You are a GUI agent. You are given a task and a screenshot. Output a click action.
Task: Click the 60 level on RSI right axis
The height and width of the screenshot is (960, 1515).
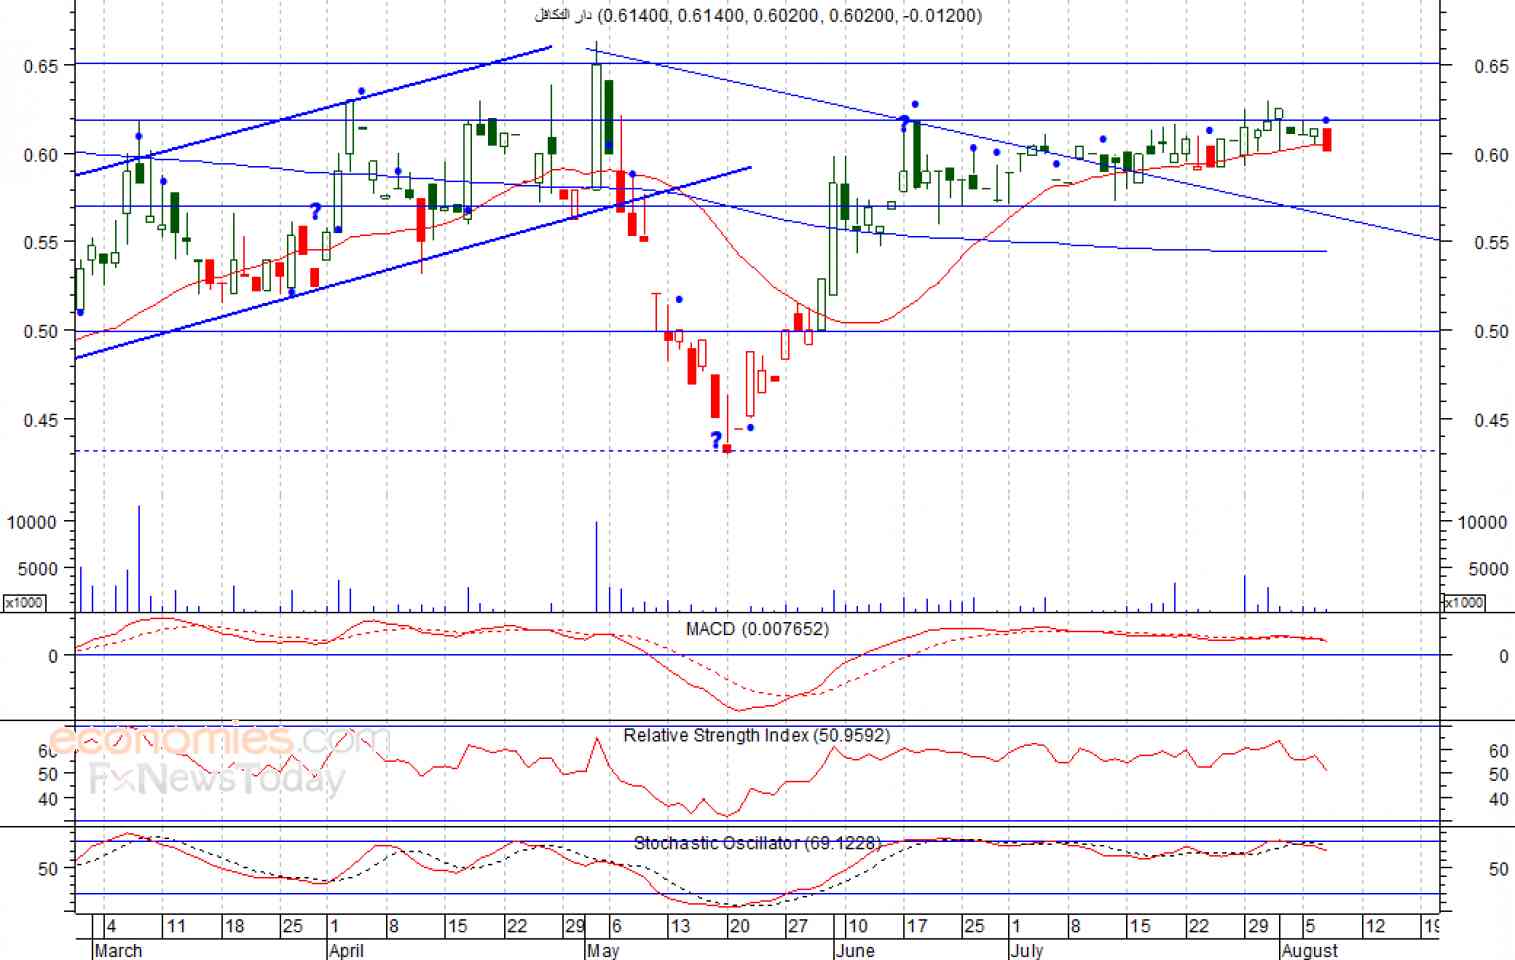[1498, 751]
